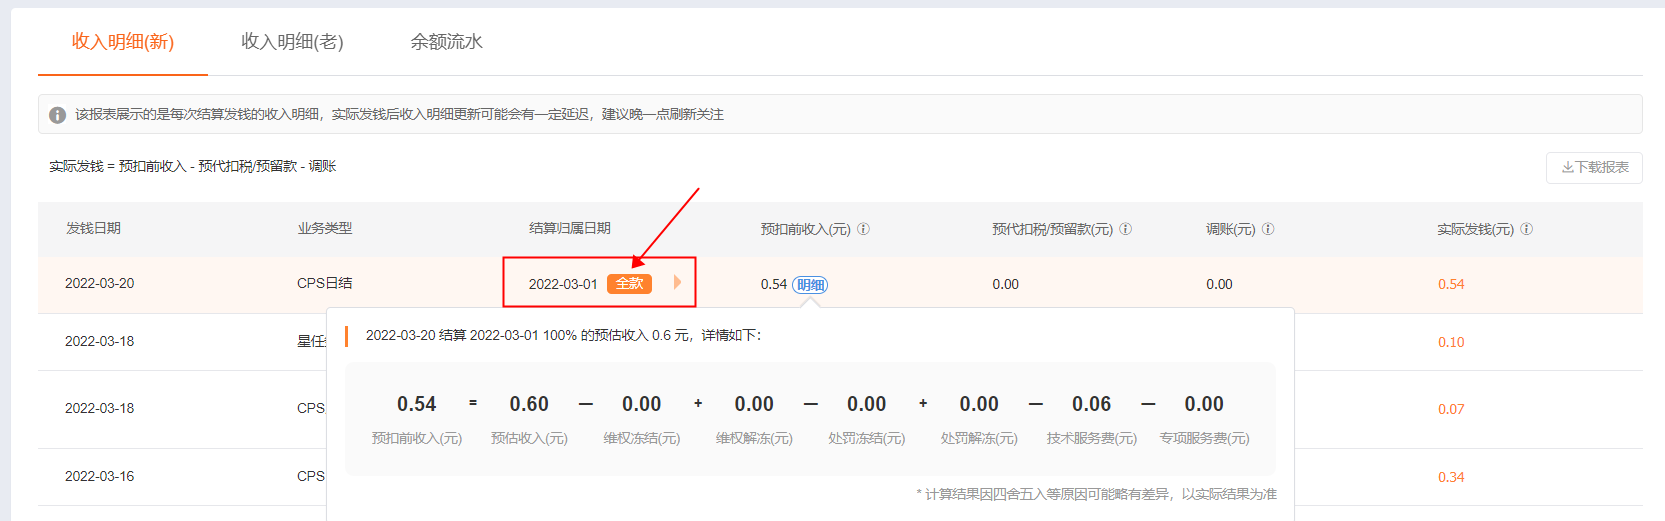Viewport: 1665px width, 521px height.
Task: Click CPS日结 business type cell
Action: tap(325, 284)
